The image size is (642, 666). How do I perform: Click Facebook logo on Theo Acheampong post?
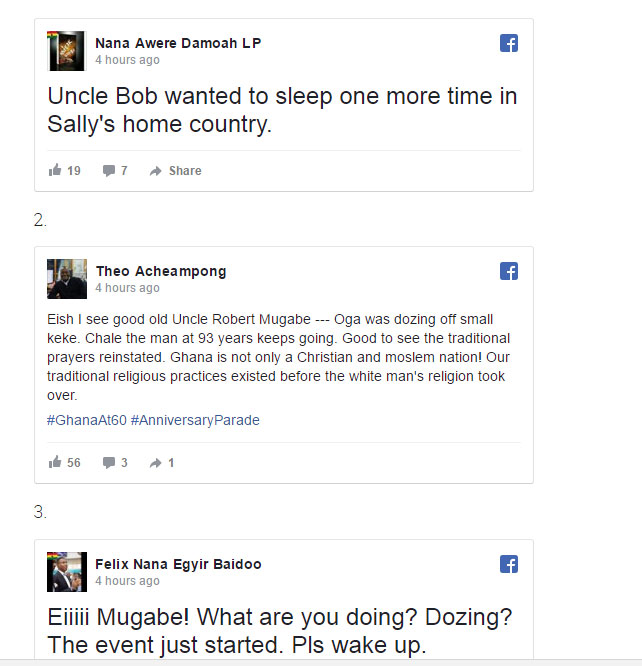click(x=508, y=271)
